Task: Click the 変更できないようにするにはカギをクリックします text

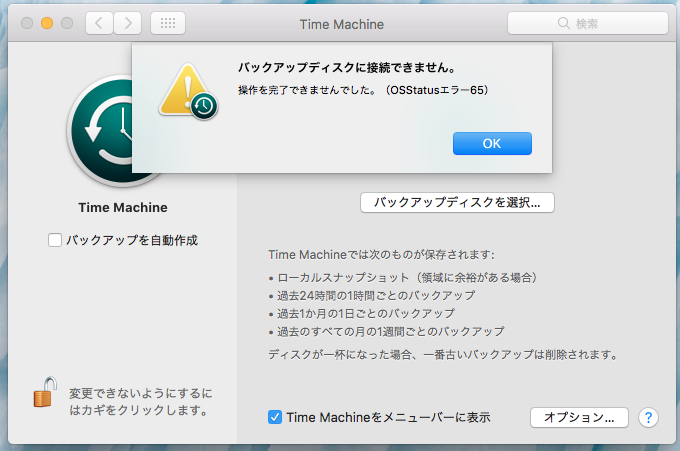Action: (x=141, y=402)
